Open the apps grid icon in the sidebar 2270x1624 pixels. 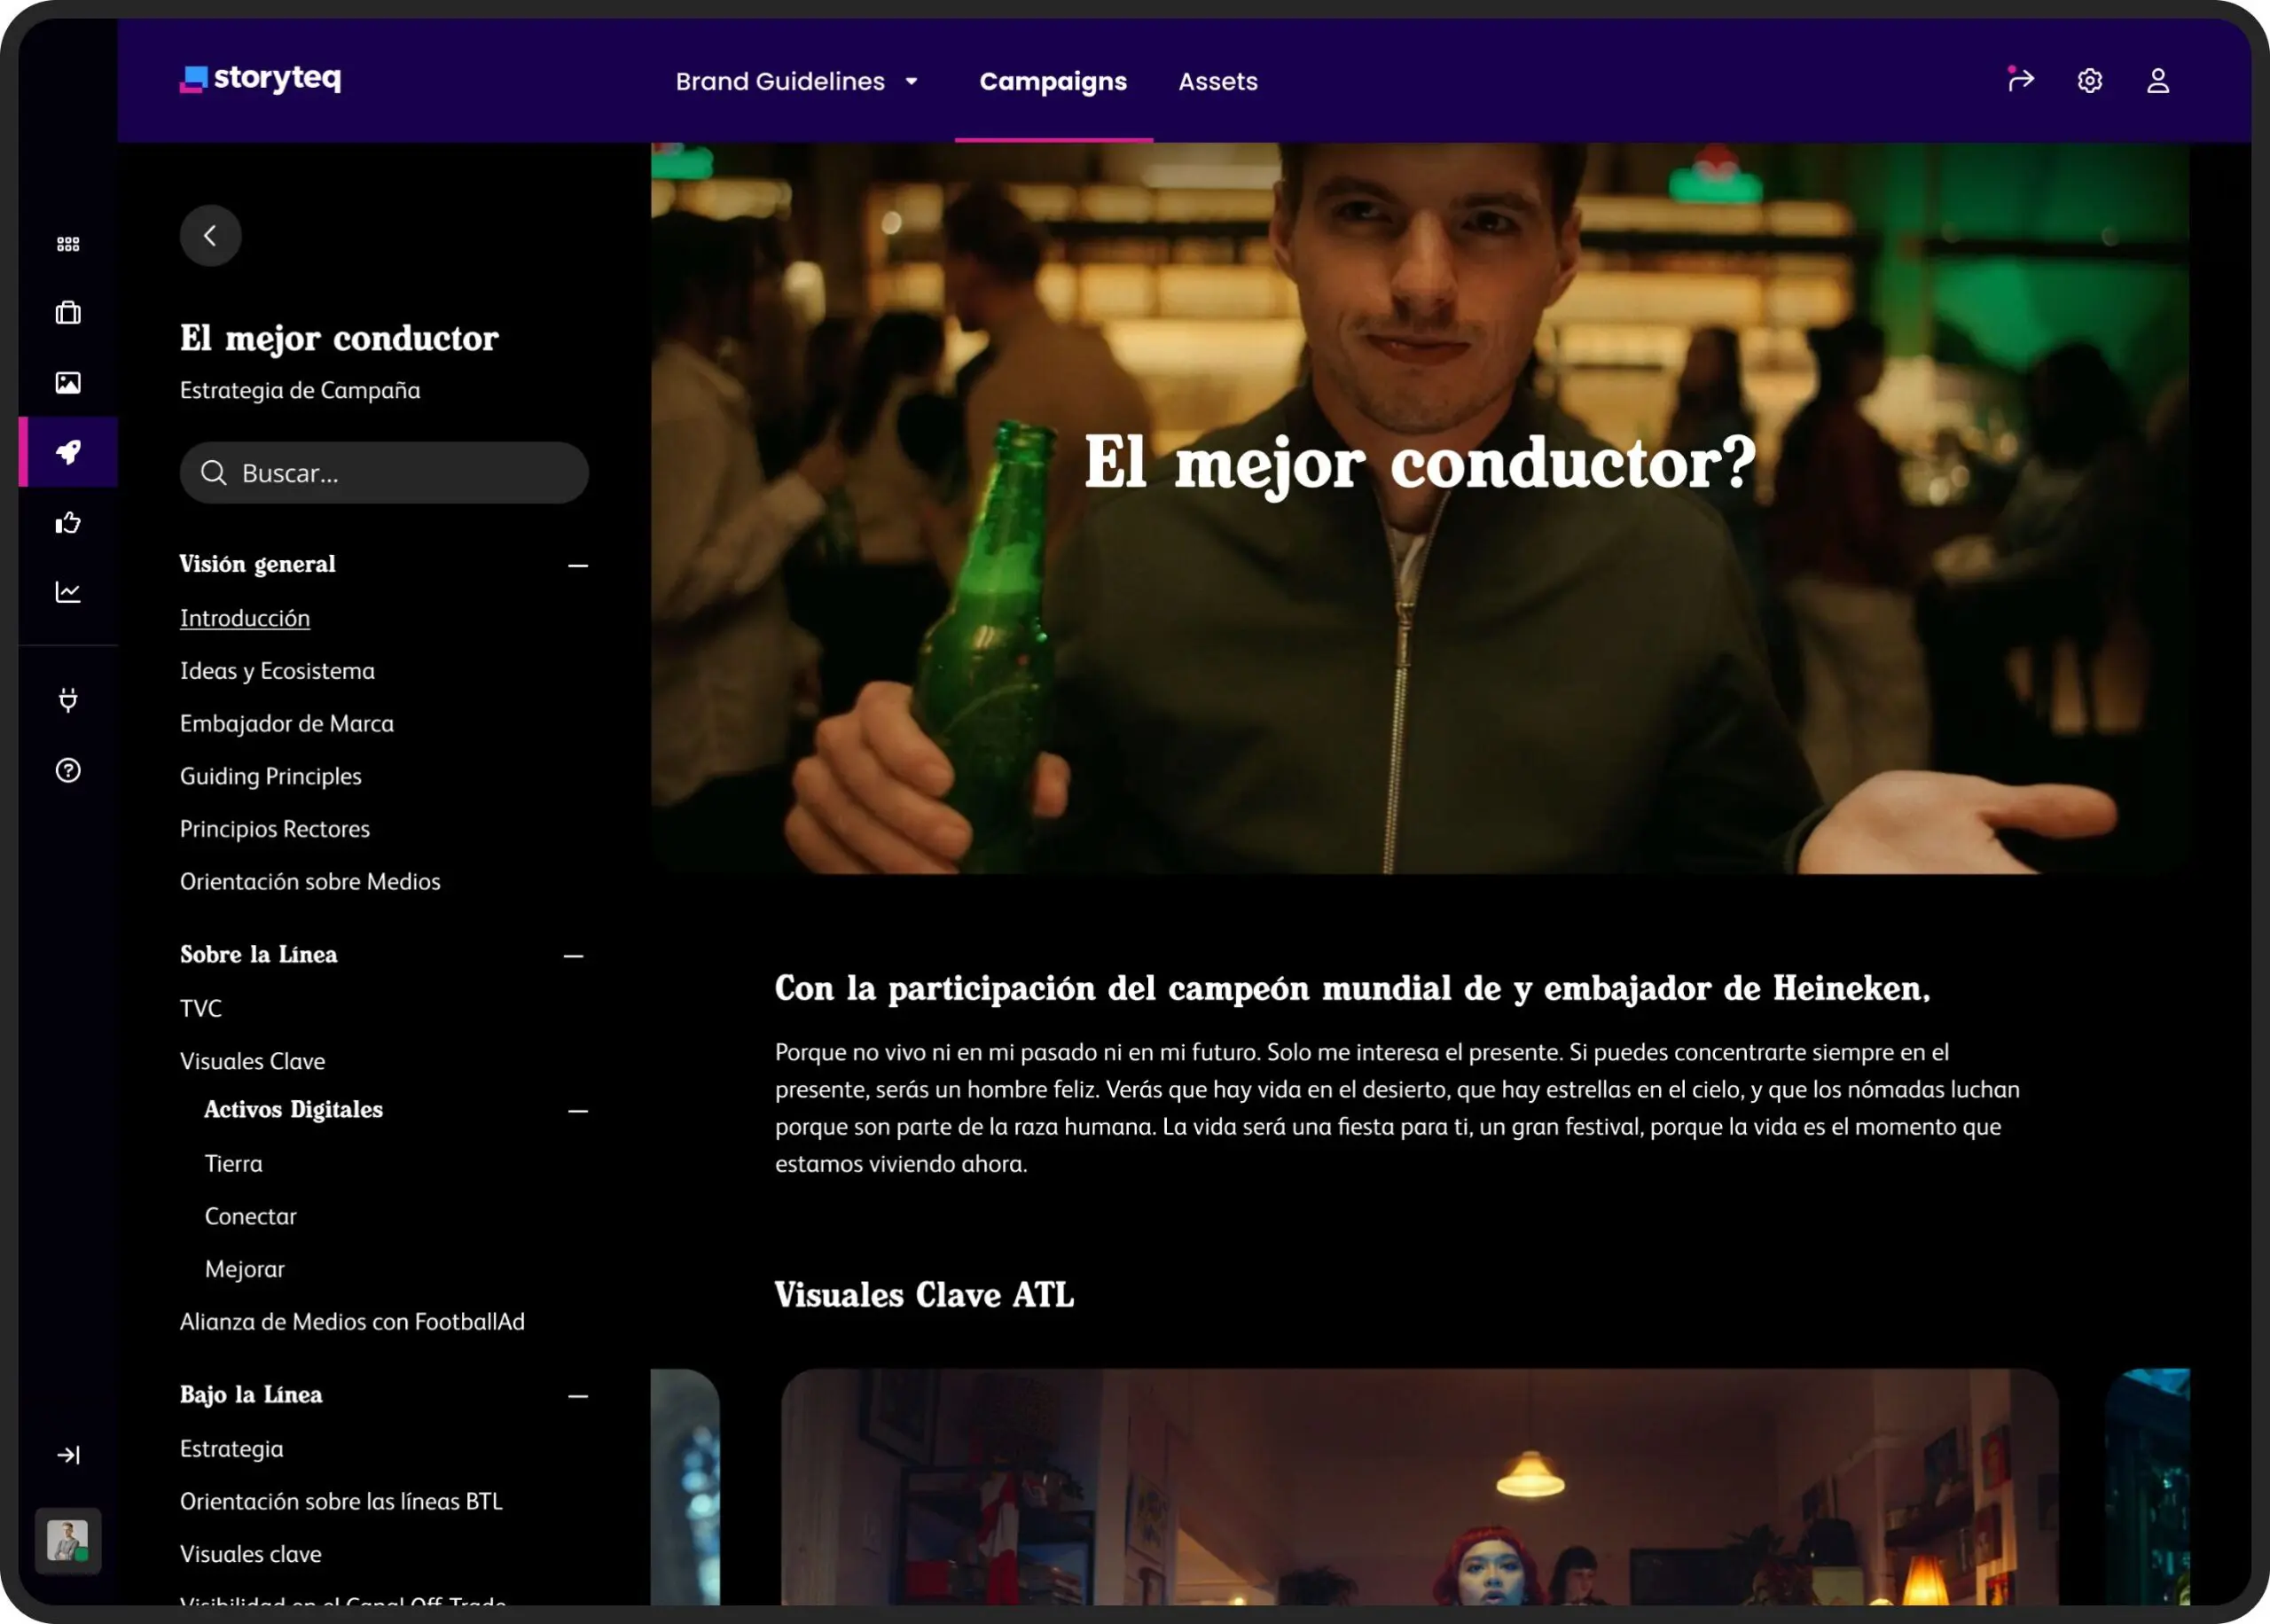[68, 244]
